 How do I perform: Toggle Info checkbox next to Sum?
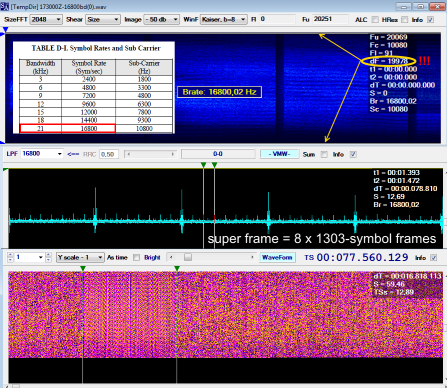click(353, 154)
